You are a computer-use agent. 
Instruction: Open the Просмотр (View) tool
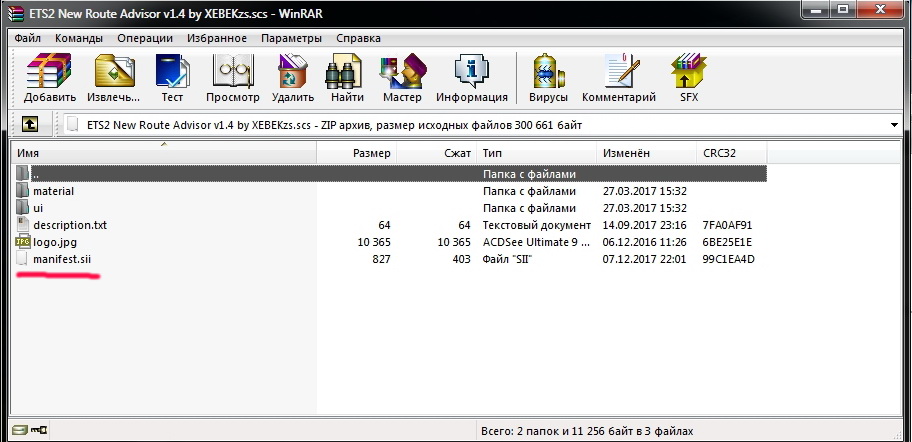tap(232, 77)
